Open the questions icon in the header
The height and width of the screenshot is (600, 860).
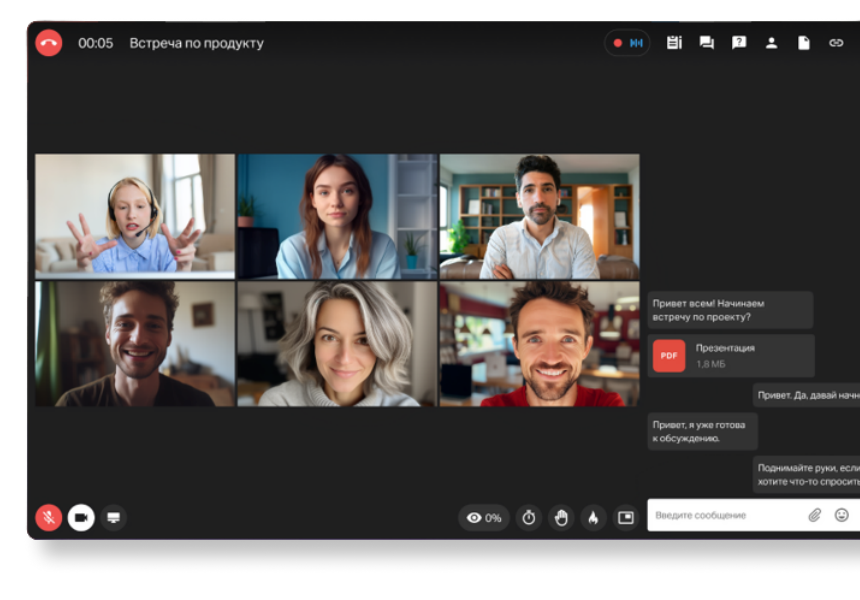tap(739, 43)
